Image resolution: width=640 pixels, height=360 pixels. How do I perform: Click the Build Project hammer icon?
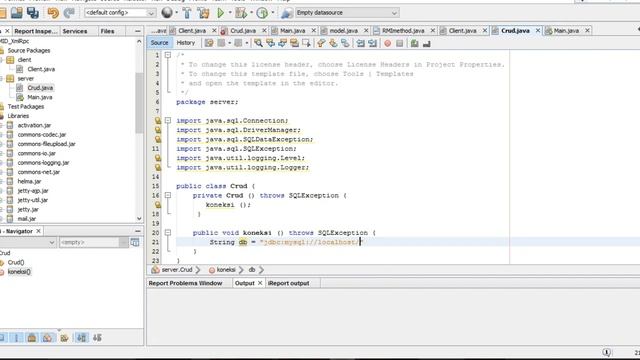[187, 13]
